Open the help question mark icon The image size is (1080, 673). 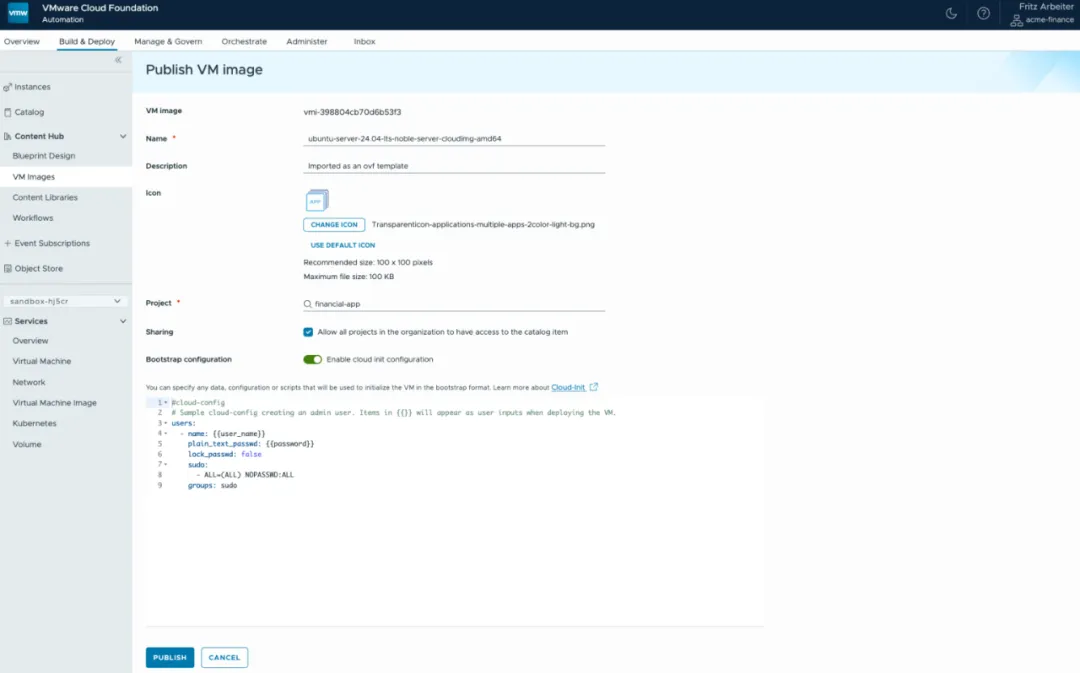[984, 13]
